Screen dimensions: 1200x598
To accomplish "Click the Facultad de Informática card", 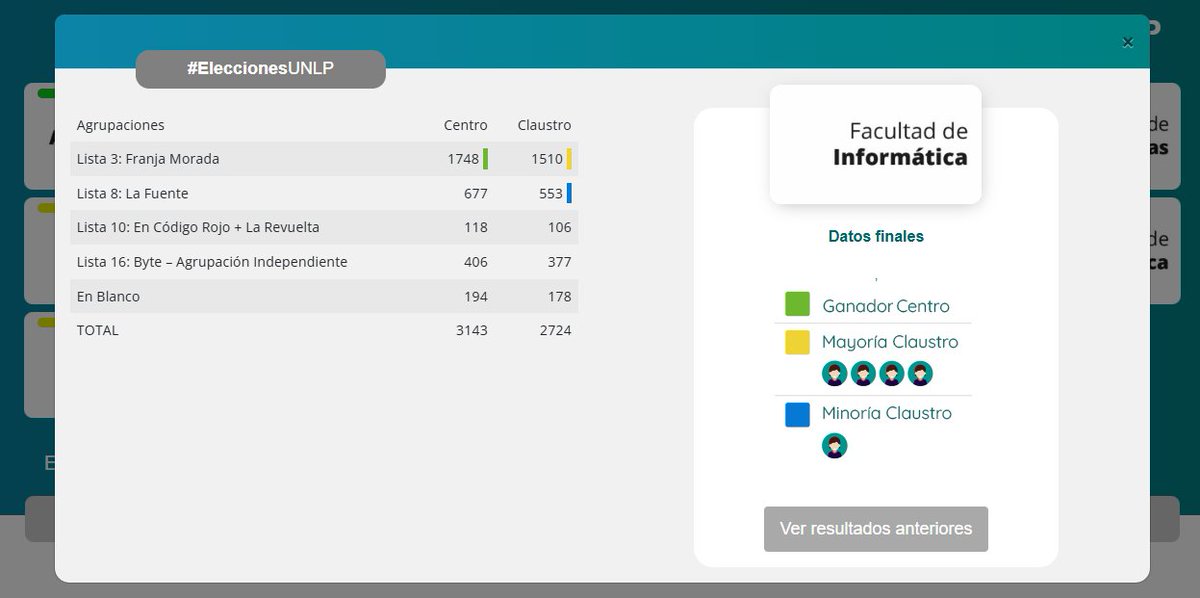I will (875, 145).
